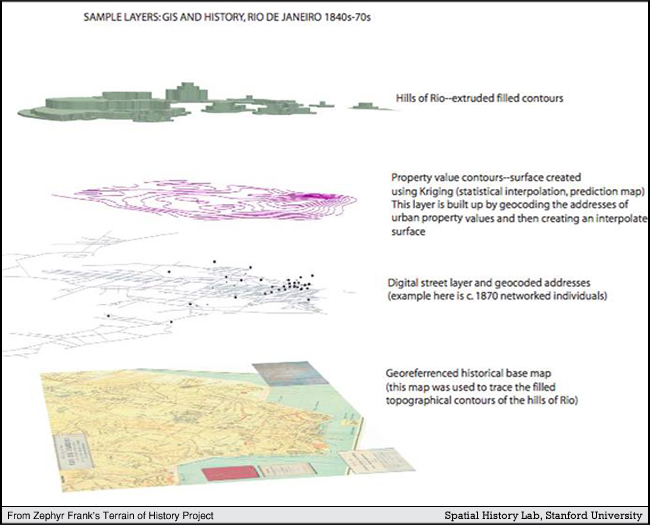The height and width of the screenshot is (525, 650).
Task: Click the small isolated green hill on the right
Action: click(x=363, y=100)
